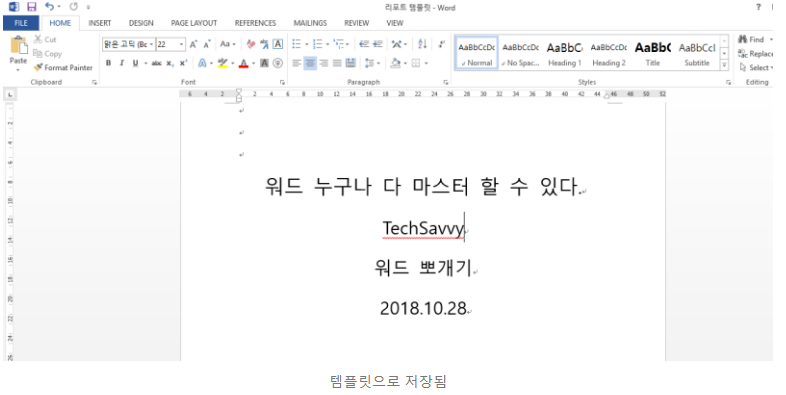
Task: Open the FILE tab
Action: tap(21, 23)
